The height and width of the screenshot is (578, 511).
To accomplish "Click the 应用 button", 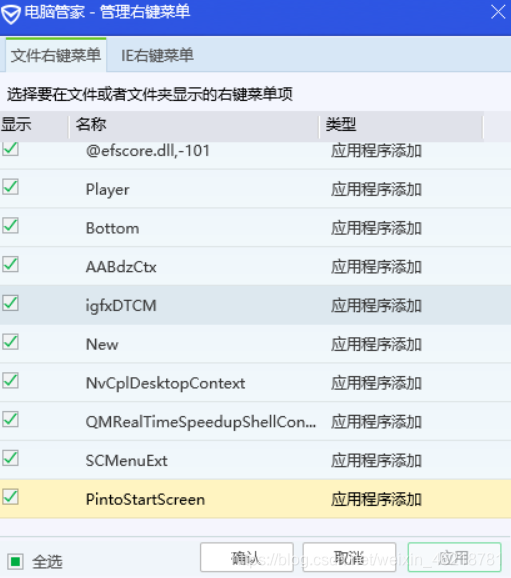I will pos(454,557).
